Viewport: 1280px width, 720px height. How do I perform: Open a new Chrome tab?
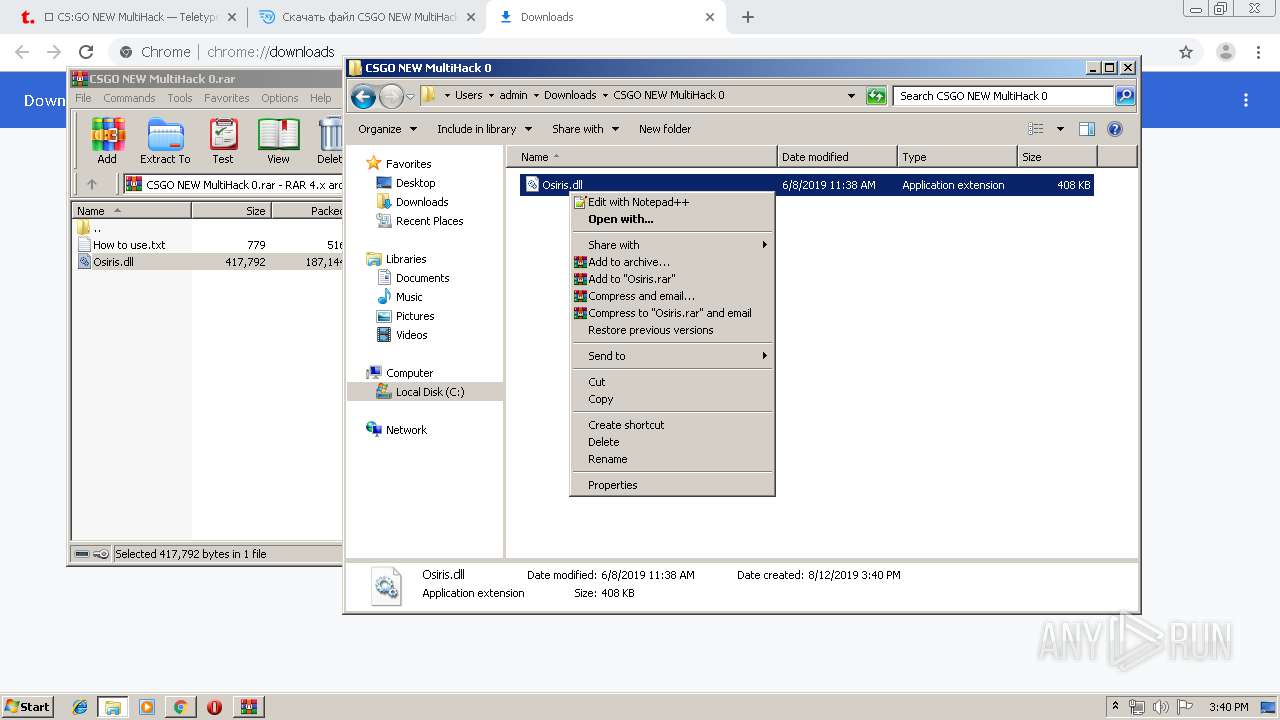click(747, 17)
